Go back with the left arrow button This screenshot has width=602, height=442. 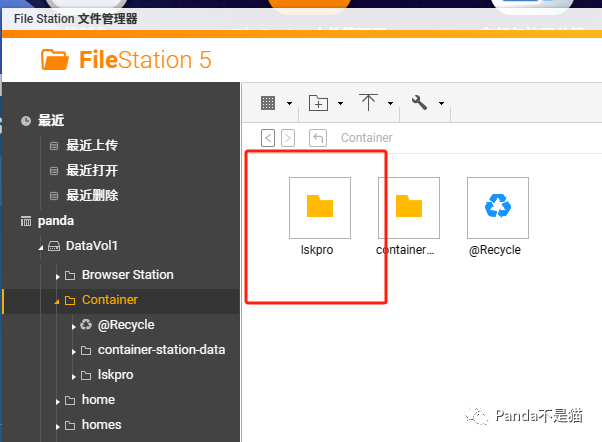click(268, 138)
